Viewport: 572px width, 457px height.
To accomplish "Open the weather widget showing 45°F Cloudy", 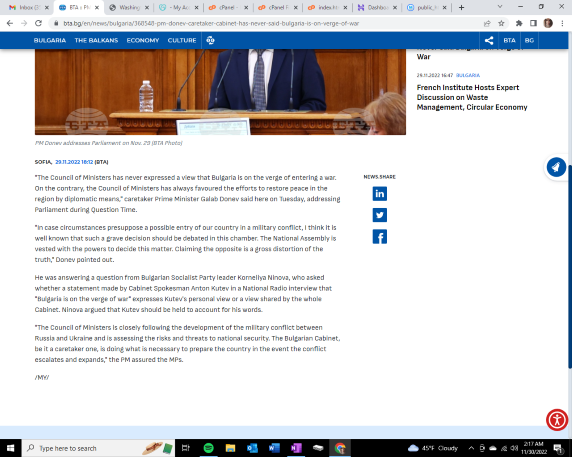I will click(x=433, y=448).
